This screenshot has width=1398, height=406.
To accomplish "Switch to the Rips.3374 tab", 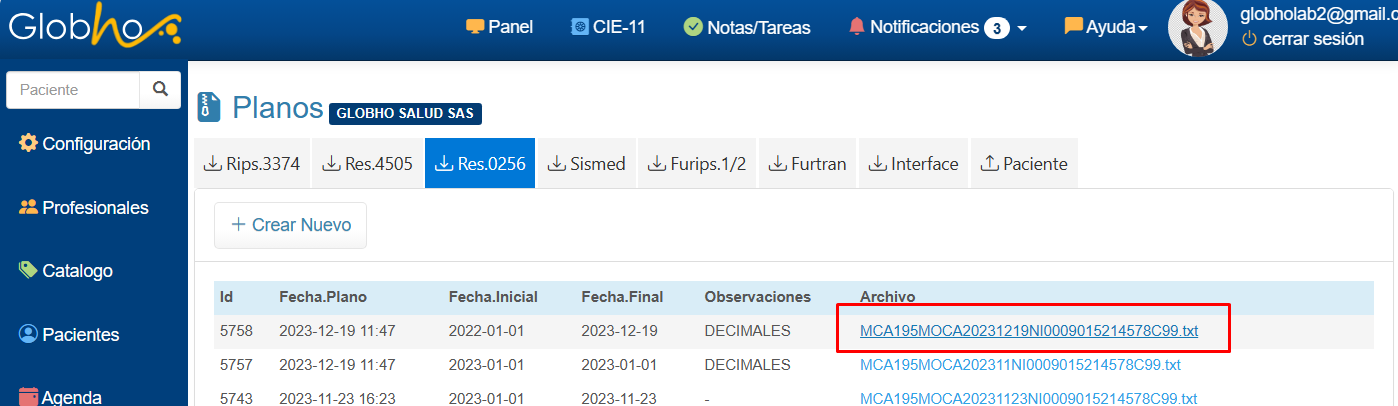I will tap(252, 164).
